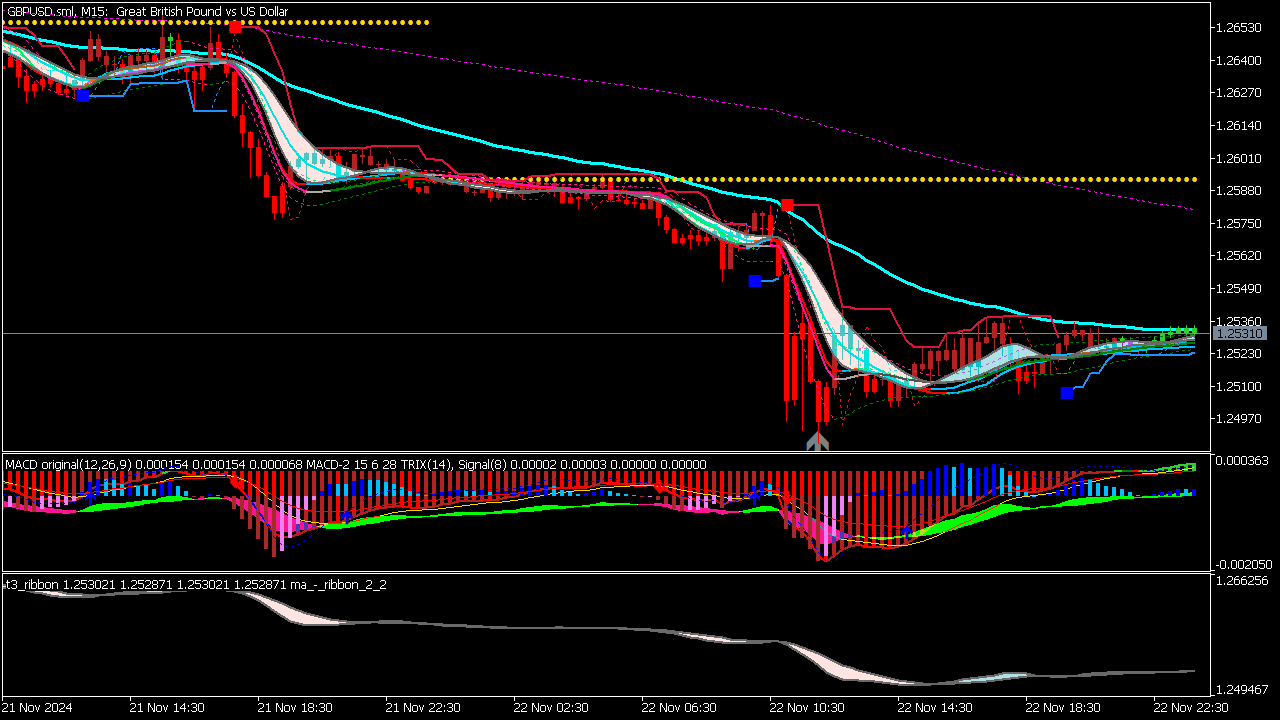
Task: Click the 21 Nov 18:30 time label
Action: click(295, 707)
